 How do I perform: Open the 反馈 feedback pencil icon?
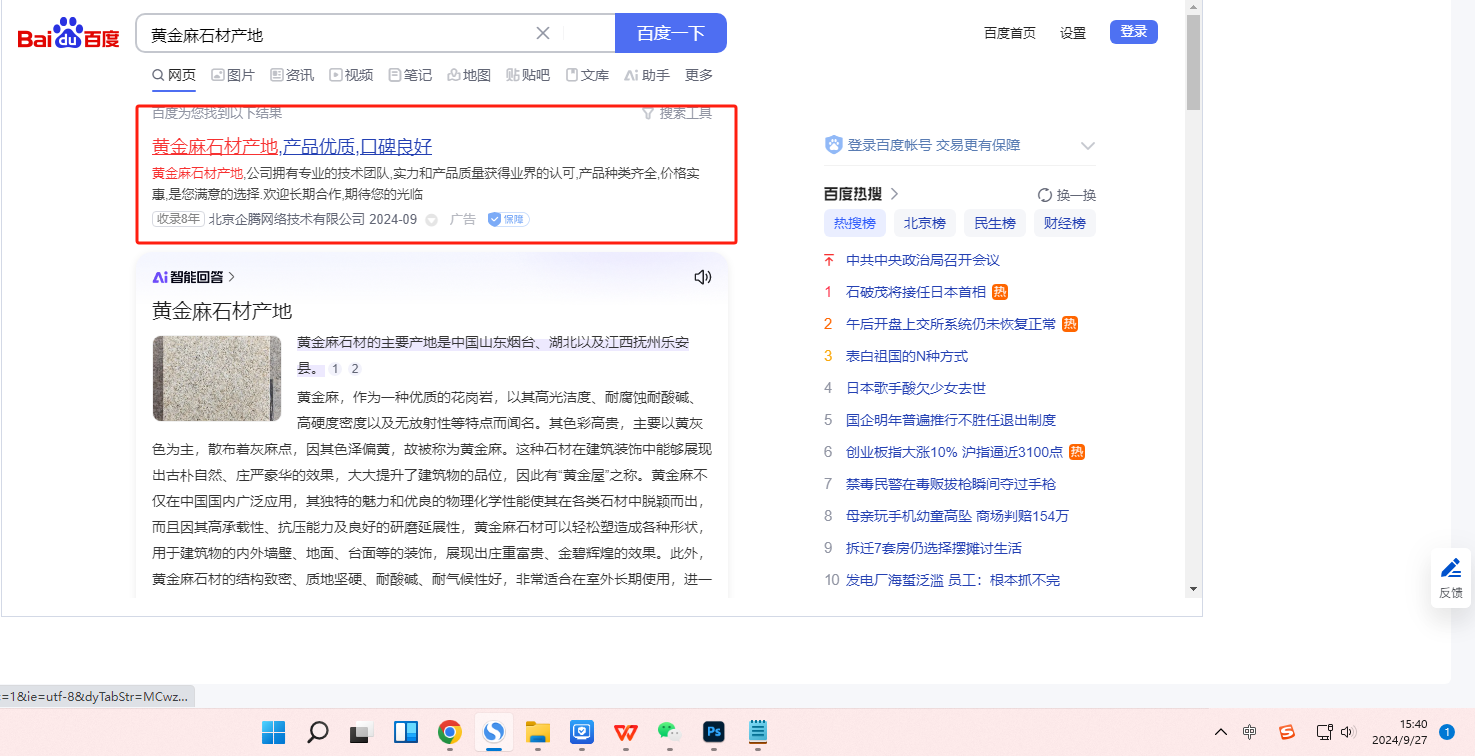point(1450,569)
